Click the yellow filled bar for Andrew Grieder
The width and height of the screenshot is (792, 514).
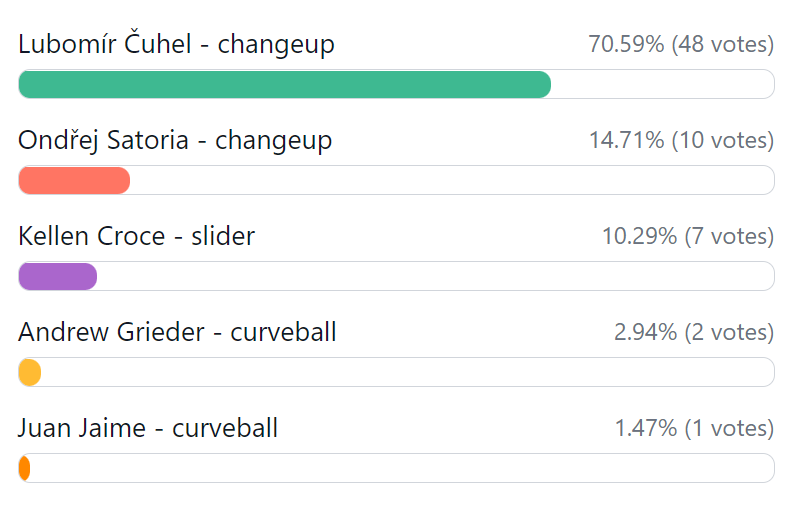click(30, 373)
